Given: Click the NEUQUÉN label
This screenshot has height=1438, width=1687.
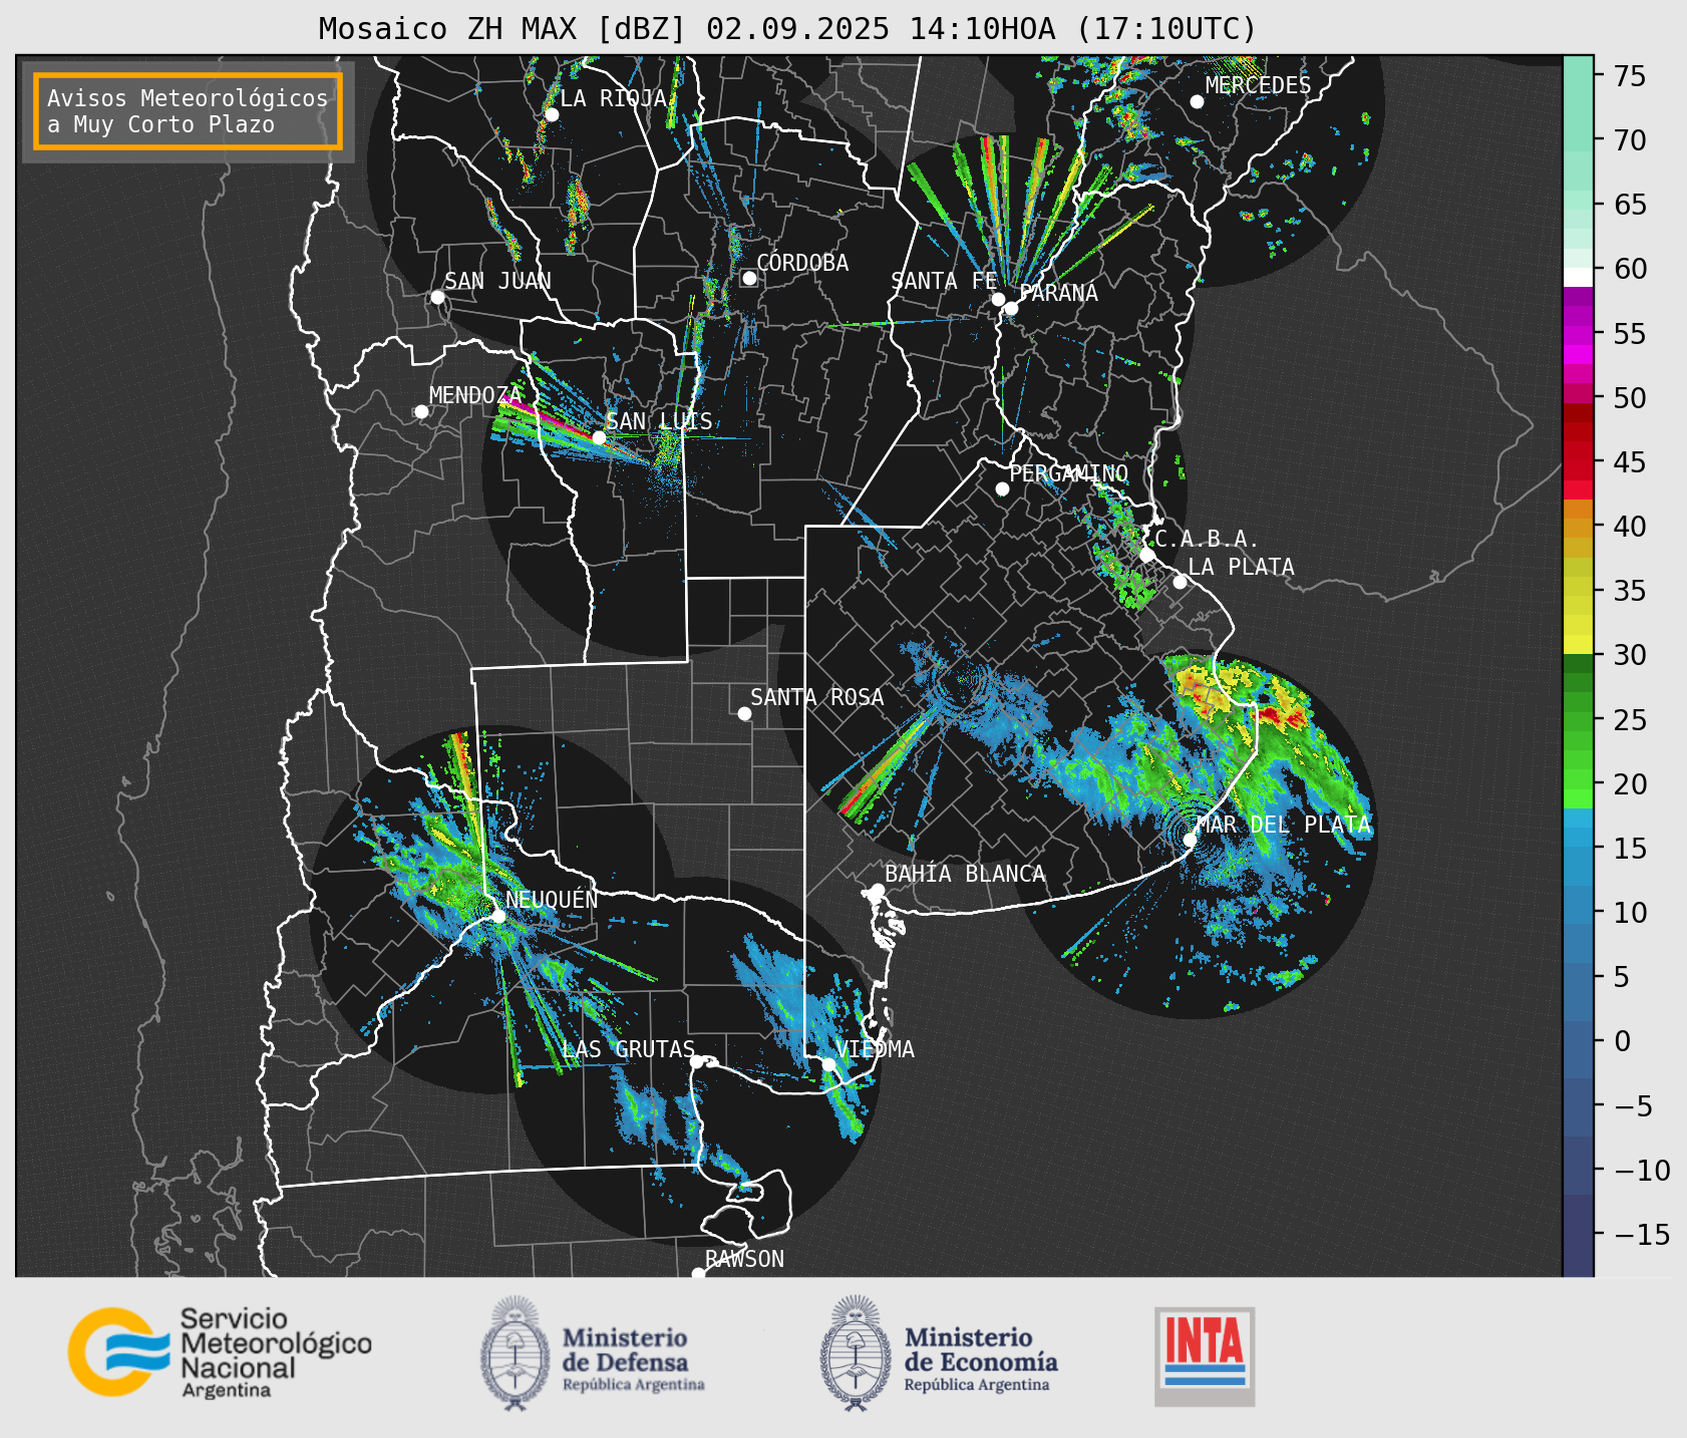Looking at the screenshot, I should (552, 900).
